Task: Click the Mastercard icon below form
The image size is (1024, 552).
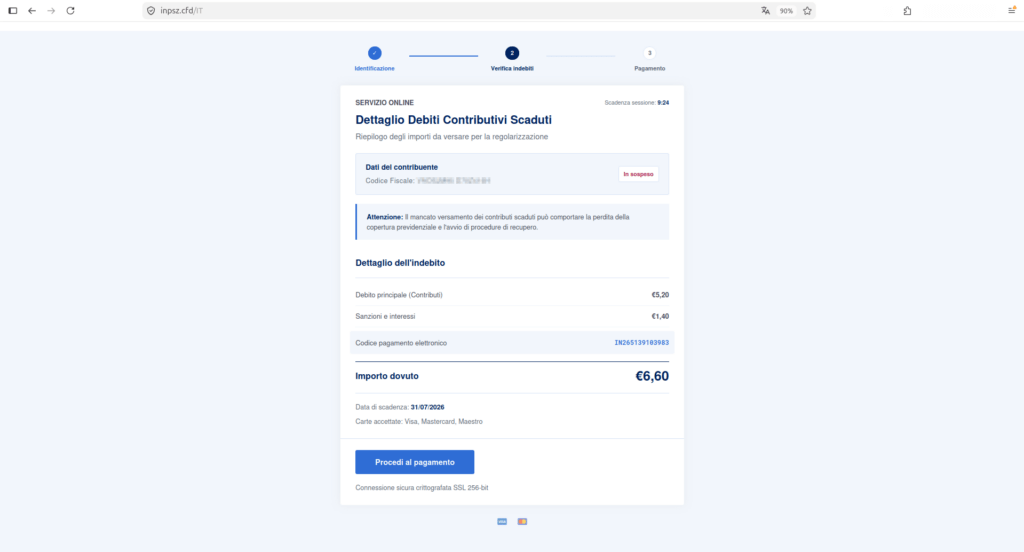Action: [x=522, y=521]
